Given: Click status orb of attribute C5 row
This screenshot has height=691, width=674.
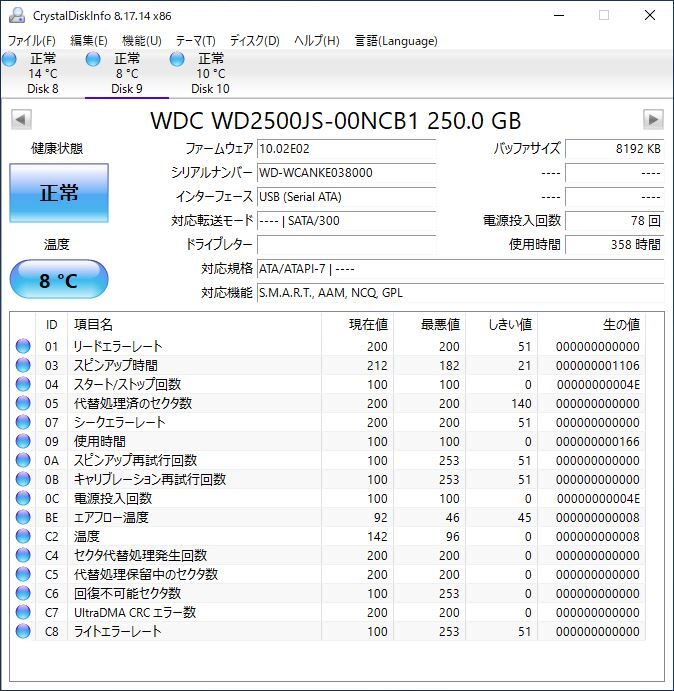Looking at the screenshot, I should click(x=23, y=574).
